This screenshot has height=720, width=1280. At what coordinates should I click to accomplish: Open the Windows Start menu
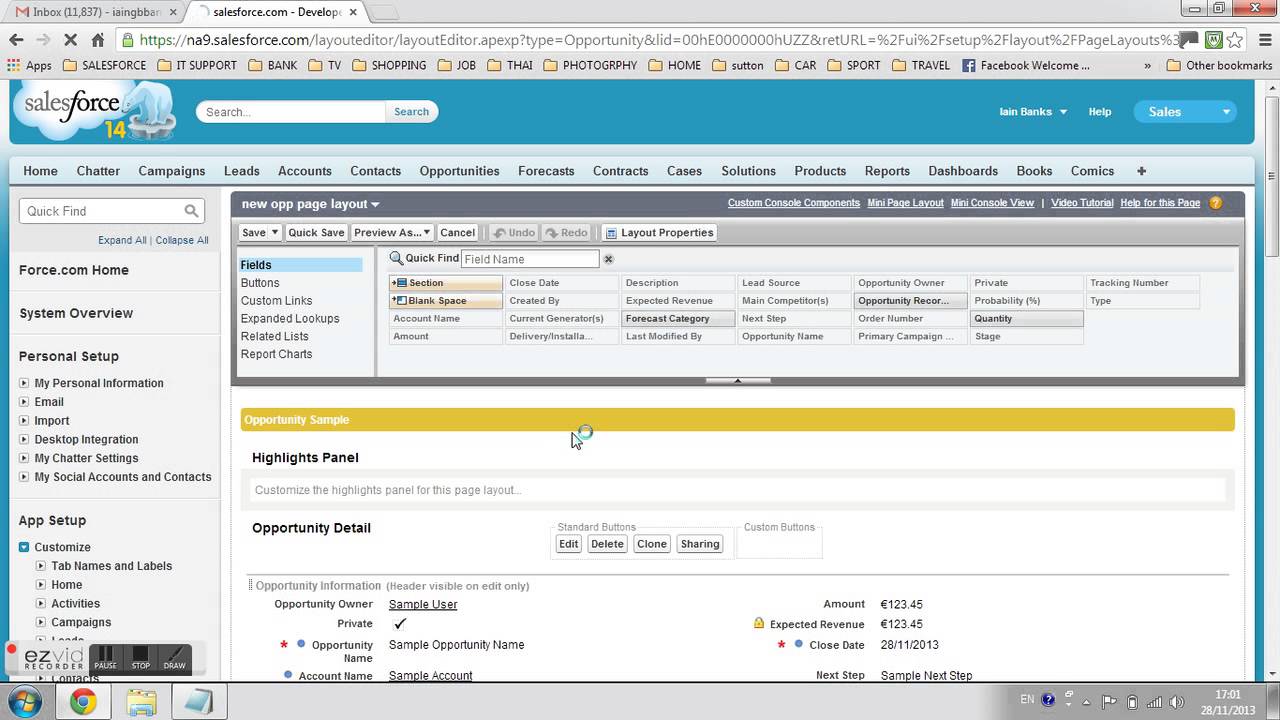point(24,701)
